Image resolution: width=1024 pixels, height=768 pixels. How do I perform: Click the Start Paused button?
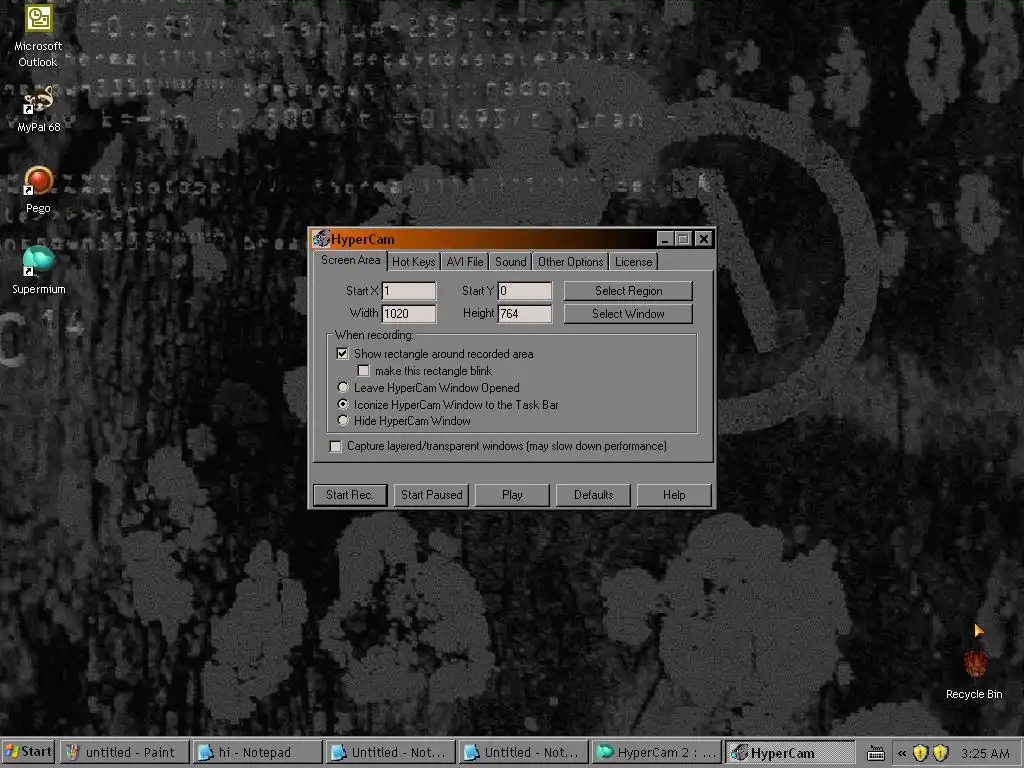point(432,494)
